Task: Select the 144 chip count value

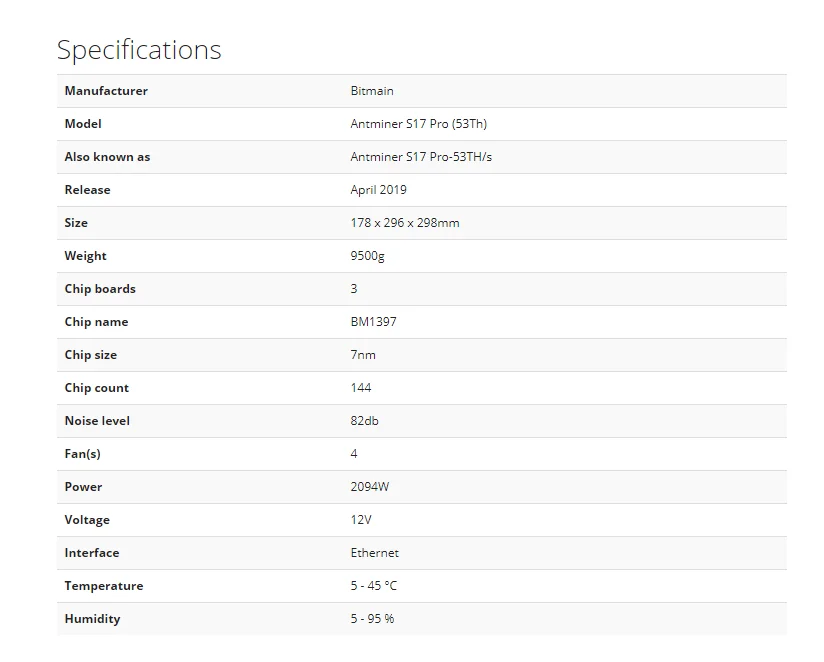Action: point(361,388)
